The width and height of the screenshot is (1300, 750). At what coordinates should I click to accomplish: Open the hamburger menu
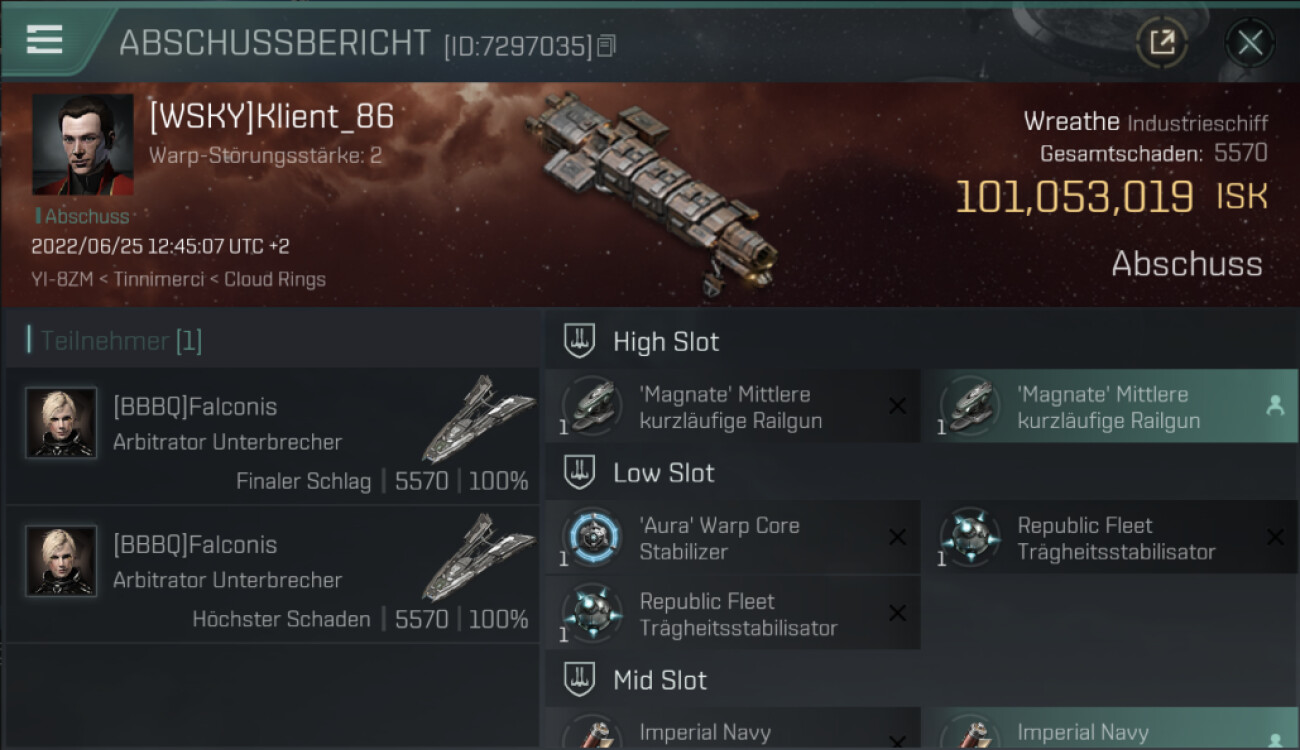[44, 40]
